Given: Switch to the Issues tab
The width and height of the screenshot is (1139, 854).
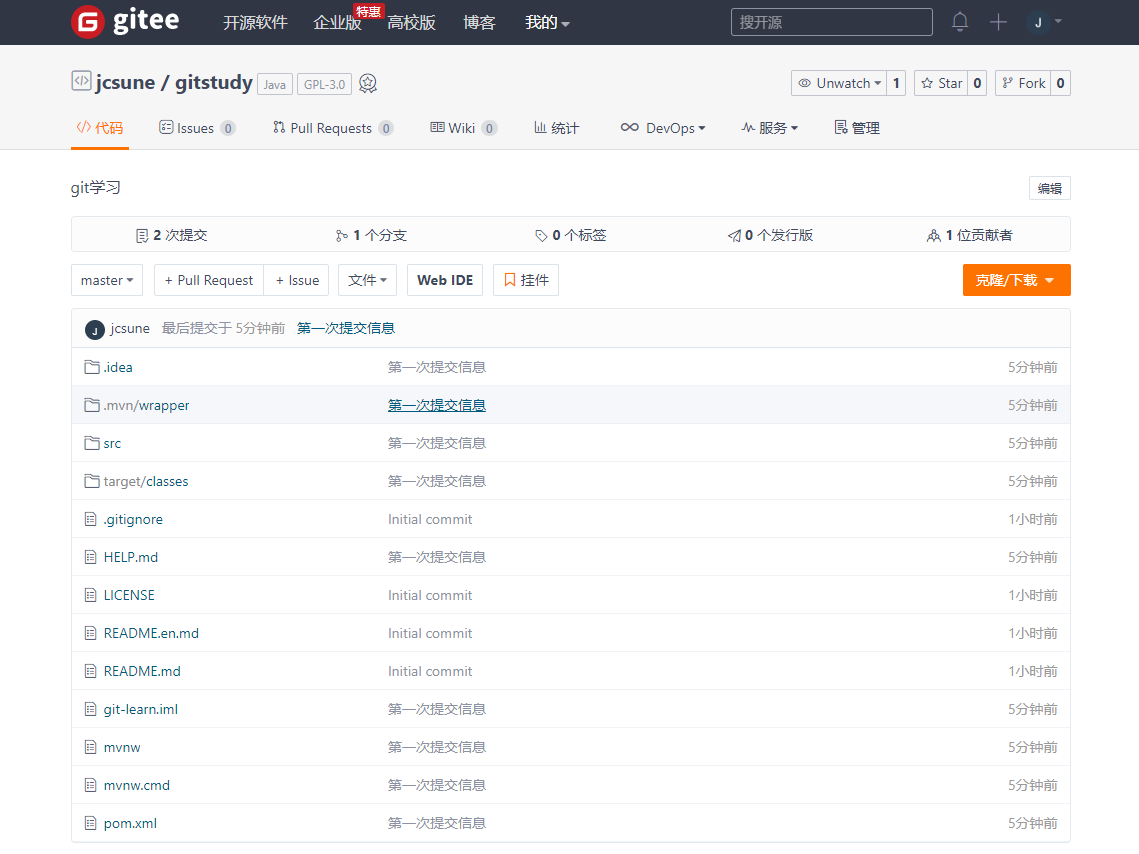Looking at the screenshot, I should point(196,128).
